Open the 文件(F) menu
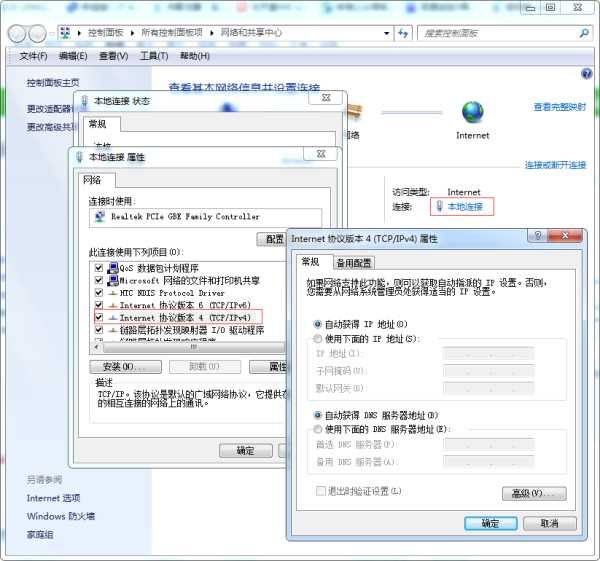 click(33, 56)
